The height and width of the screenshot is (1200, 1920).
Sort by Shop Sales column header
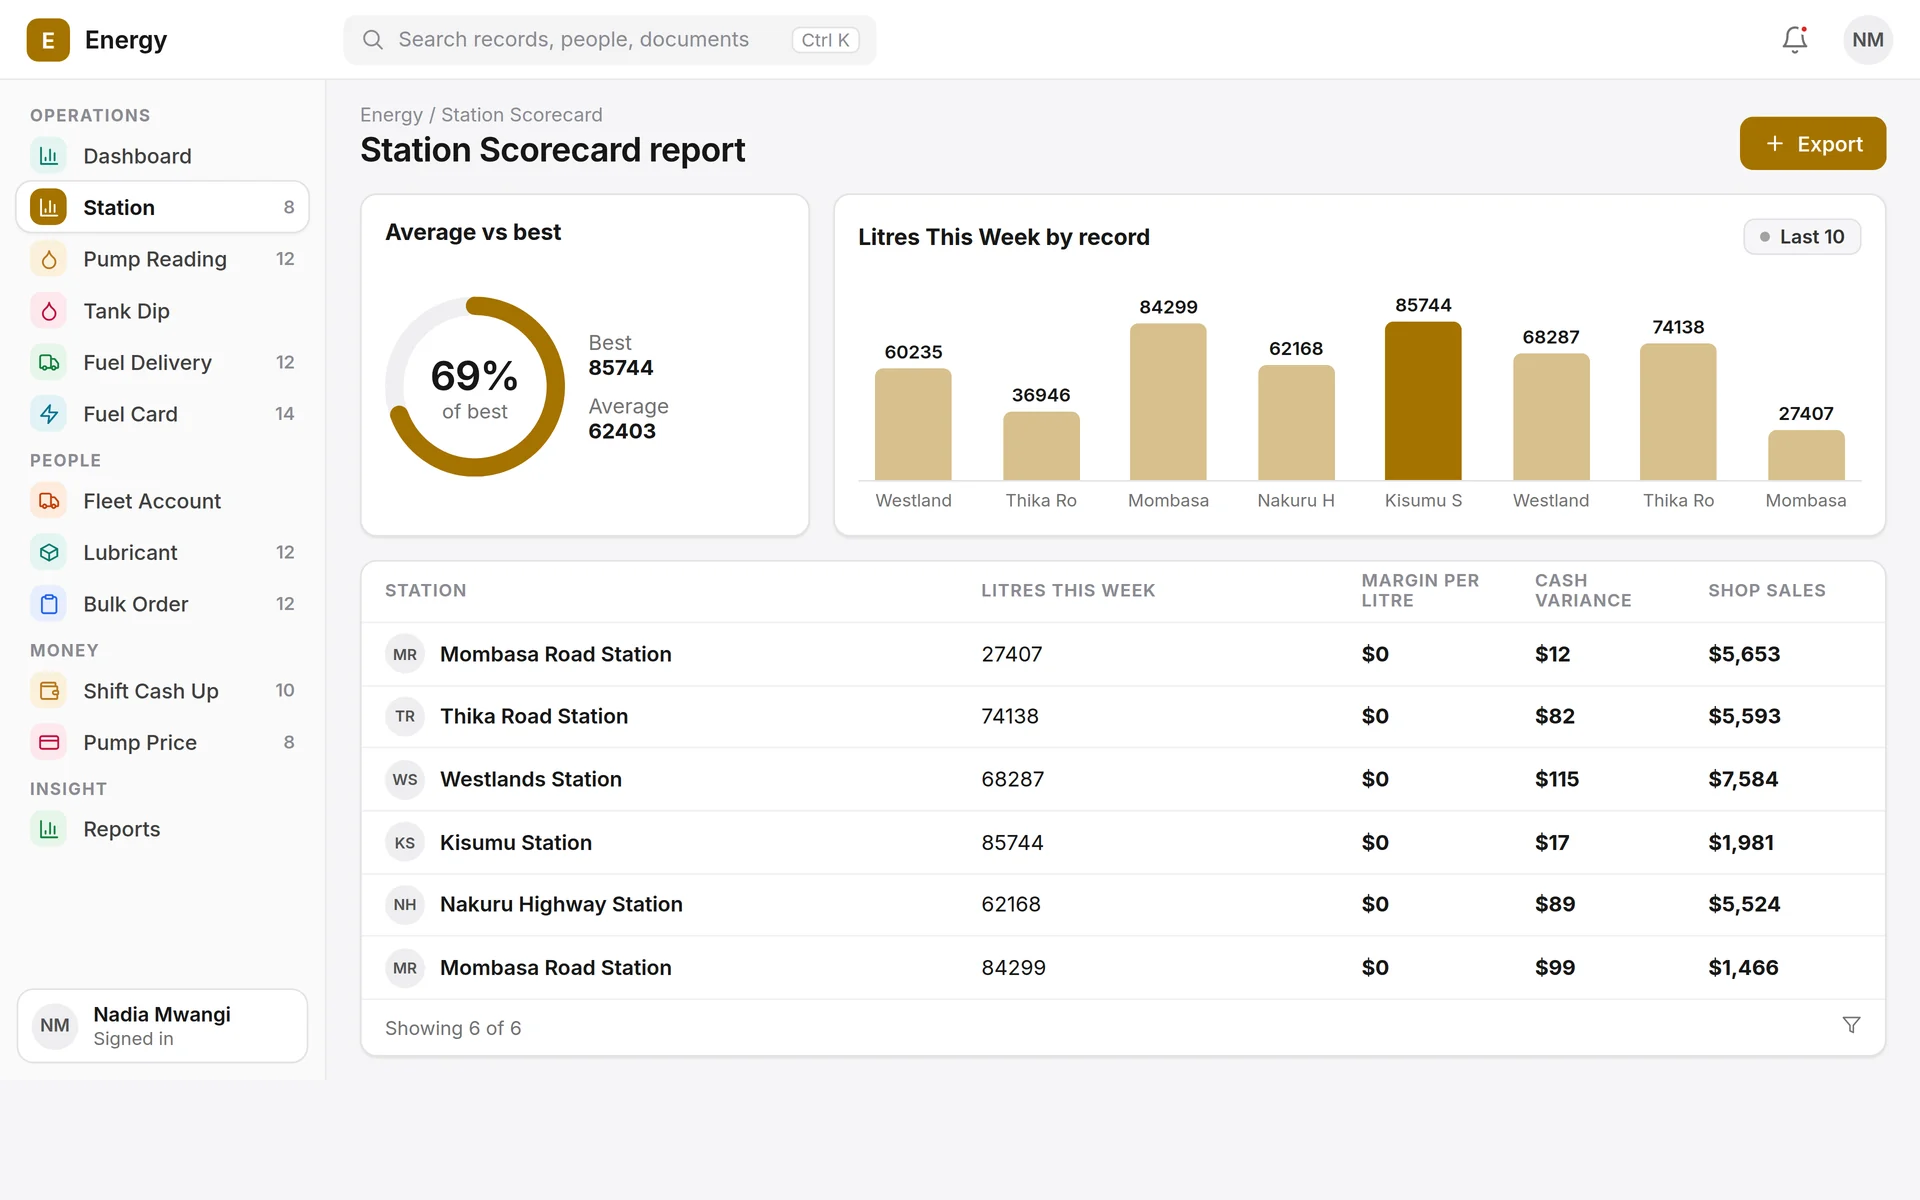click(1767, 591)
